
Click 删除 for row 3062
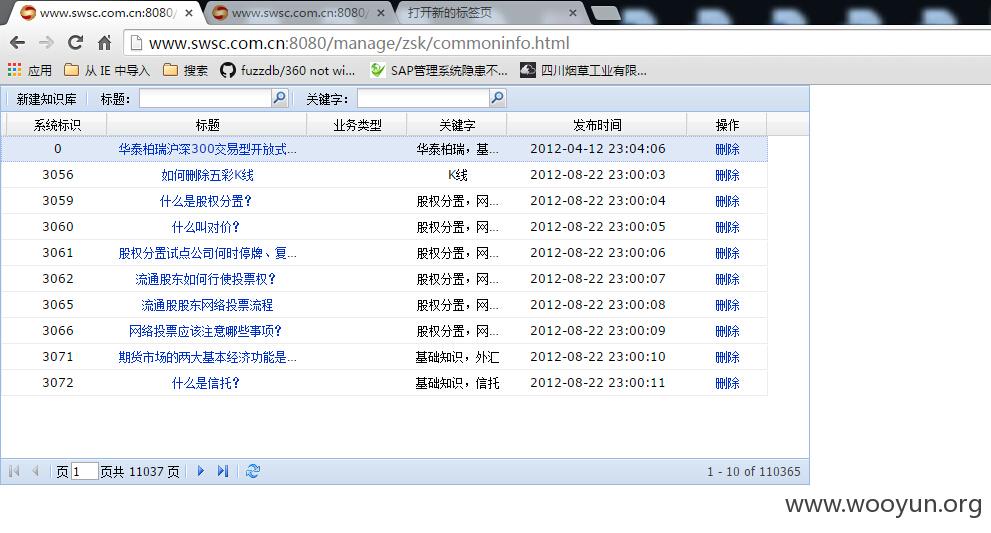[727, 279]
